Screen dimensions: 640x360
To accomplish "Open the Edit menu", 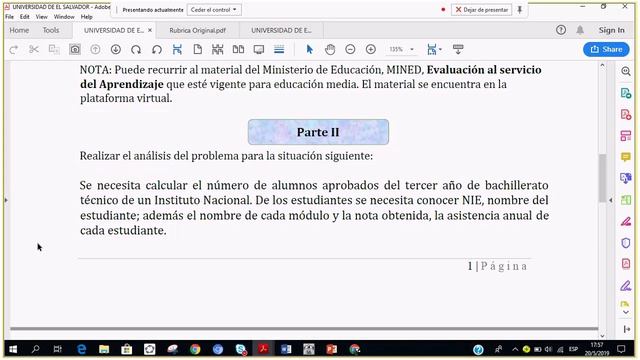I will point(24,17).
